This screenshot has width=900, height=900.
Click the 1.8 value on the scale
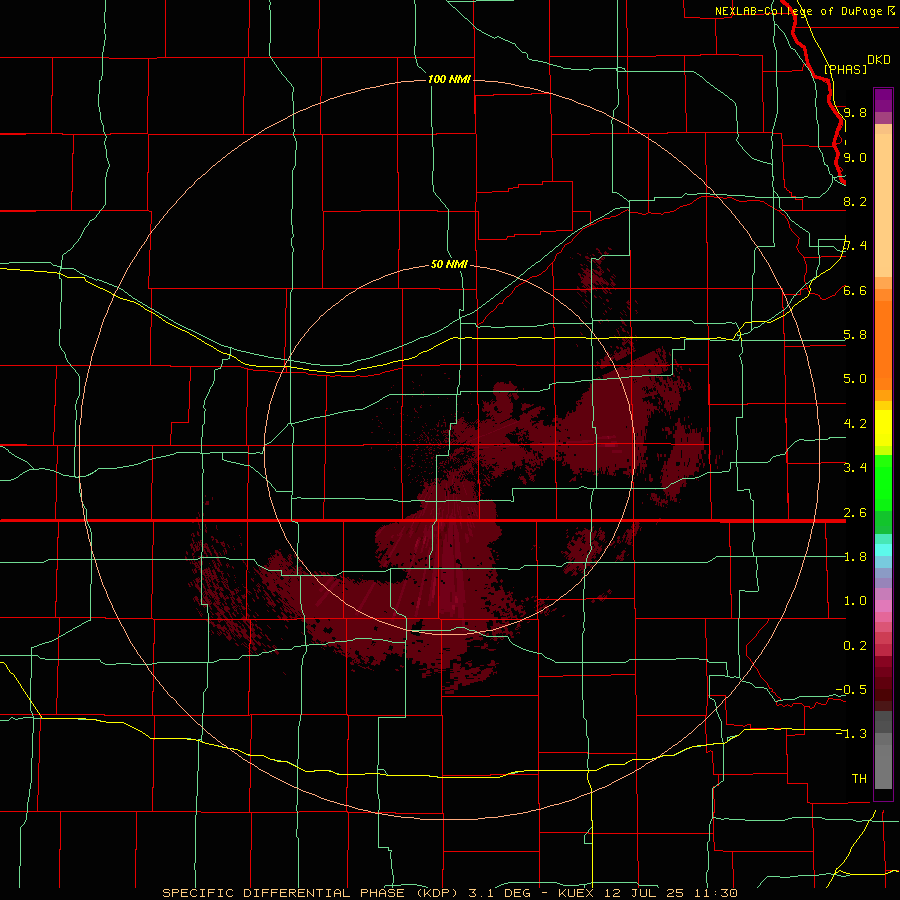coord(855,557)
